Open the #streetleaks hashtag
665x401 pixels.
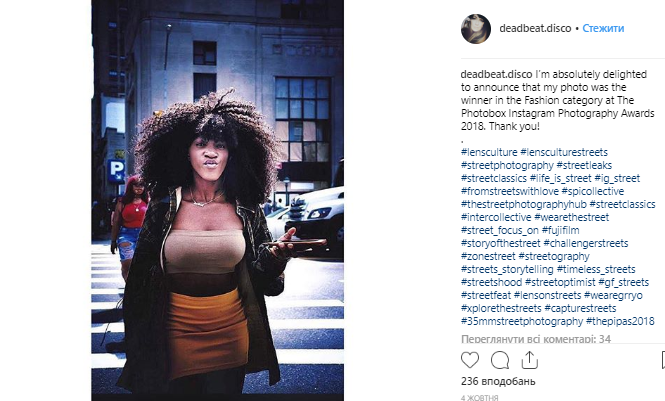pos(584,165)
